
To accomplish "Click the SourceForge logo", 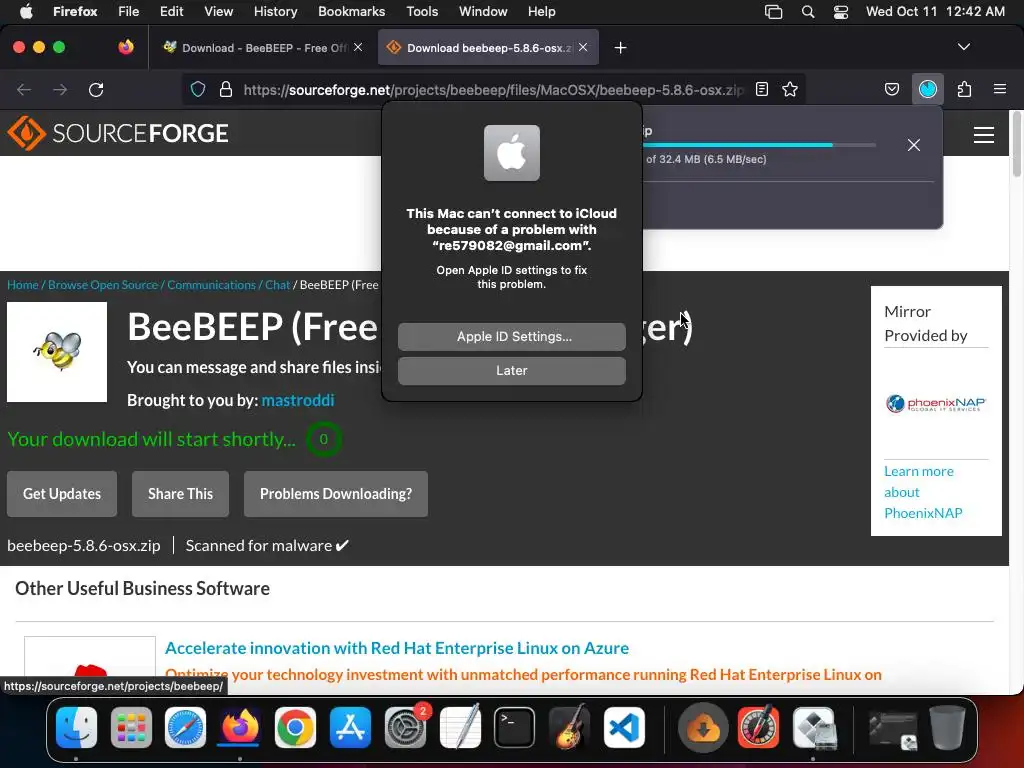I will click(118, 133).
